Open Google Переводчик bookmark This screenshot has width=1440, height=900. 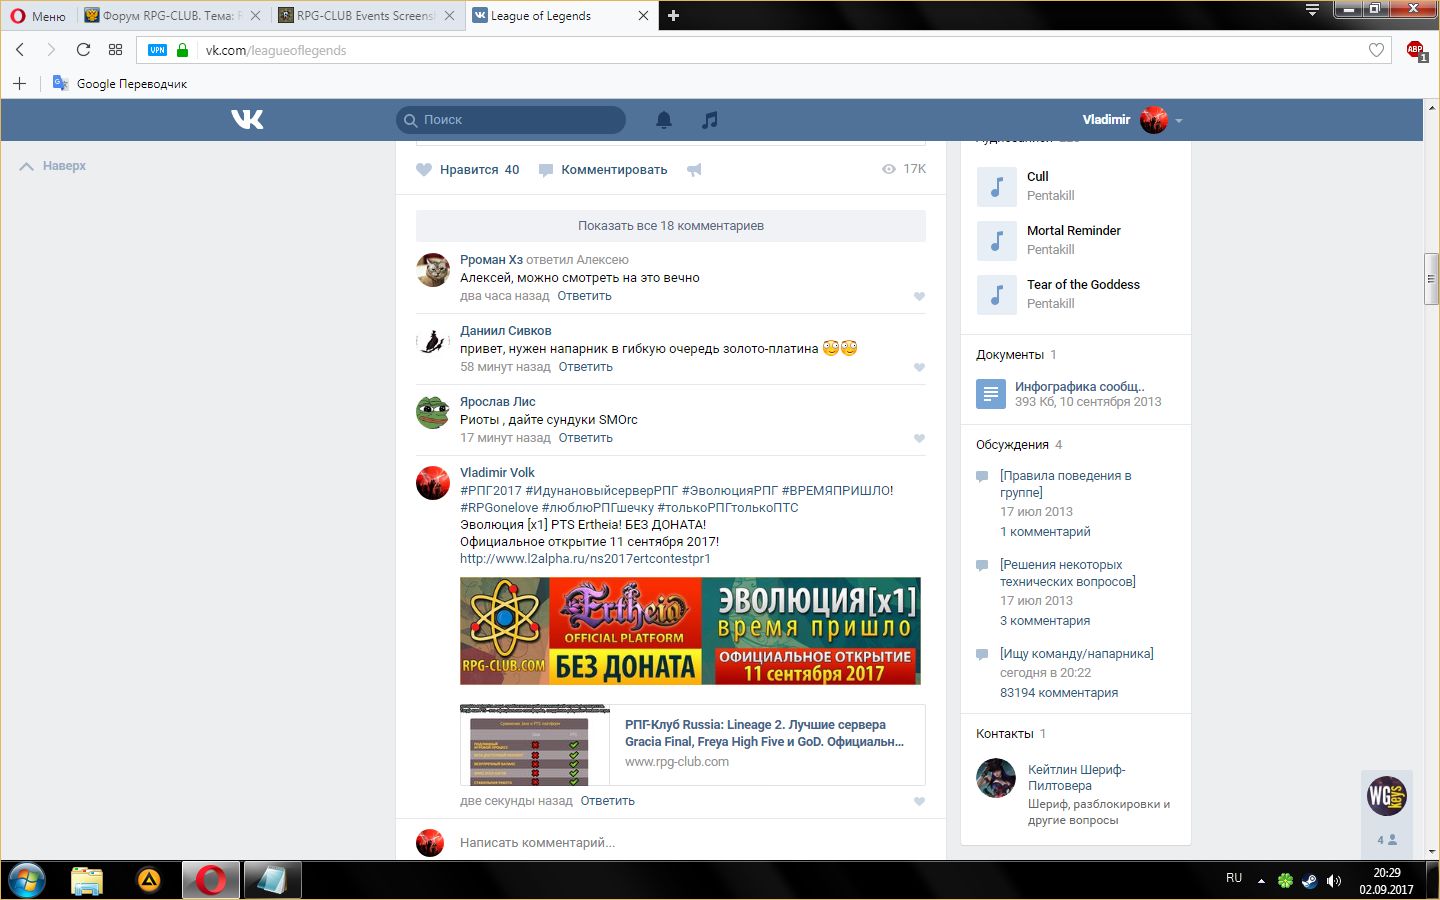pyautogui.click(x=120, y=83)
